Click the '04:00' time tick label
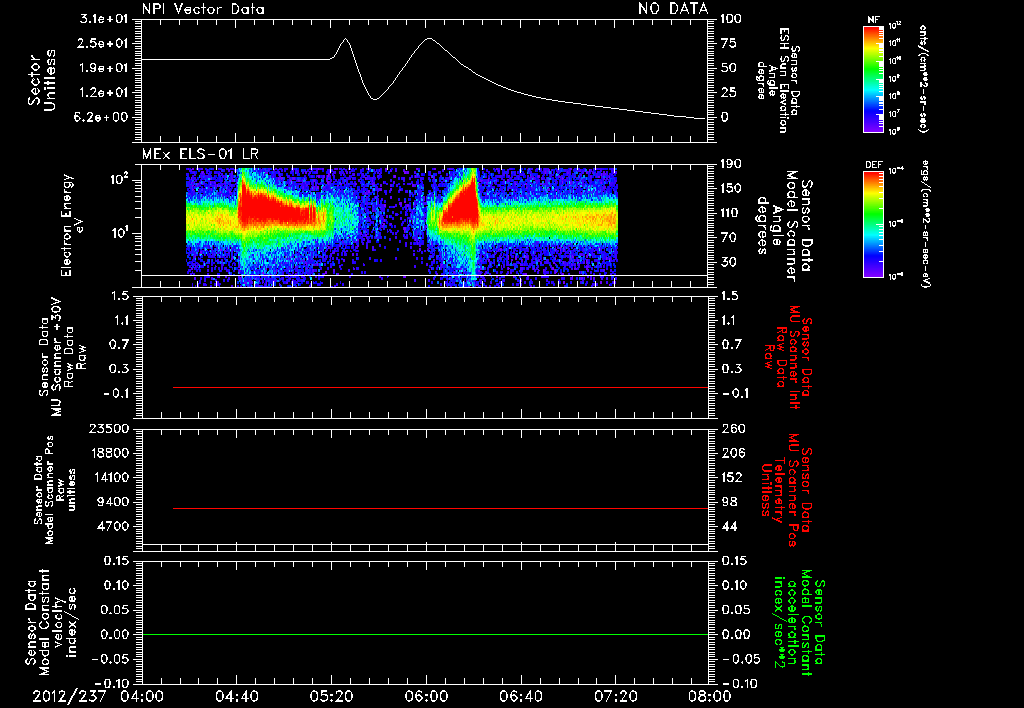Image resolution: width=1024 pixels, height=708 pixels. tap(142, 696)
